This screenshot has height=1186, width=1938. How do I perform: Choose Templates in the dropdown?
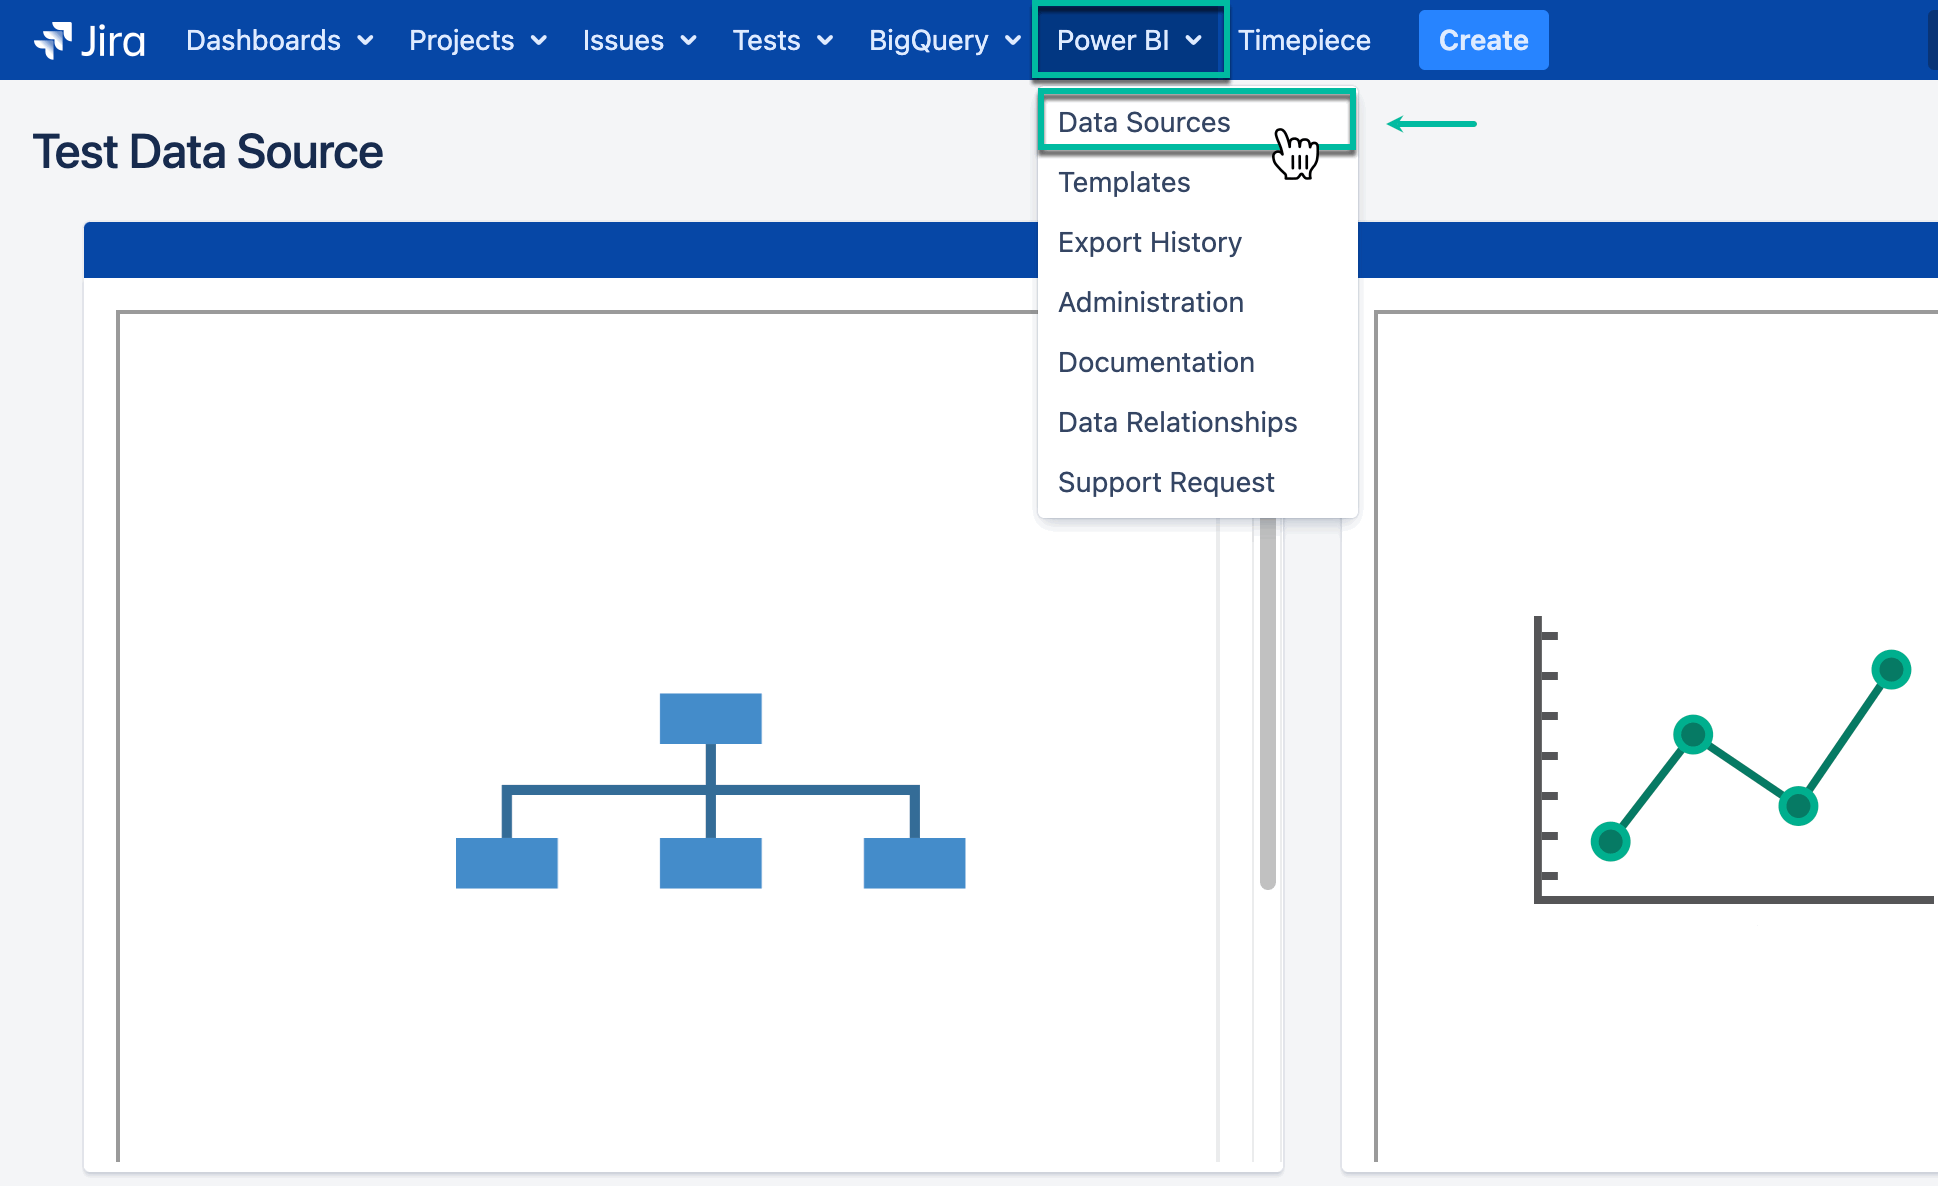pyautogui.click(x=1124, y=182)
